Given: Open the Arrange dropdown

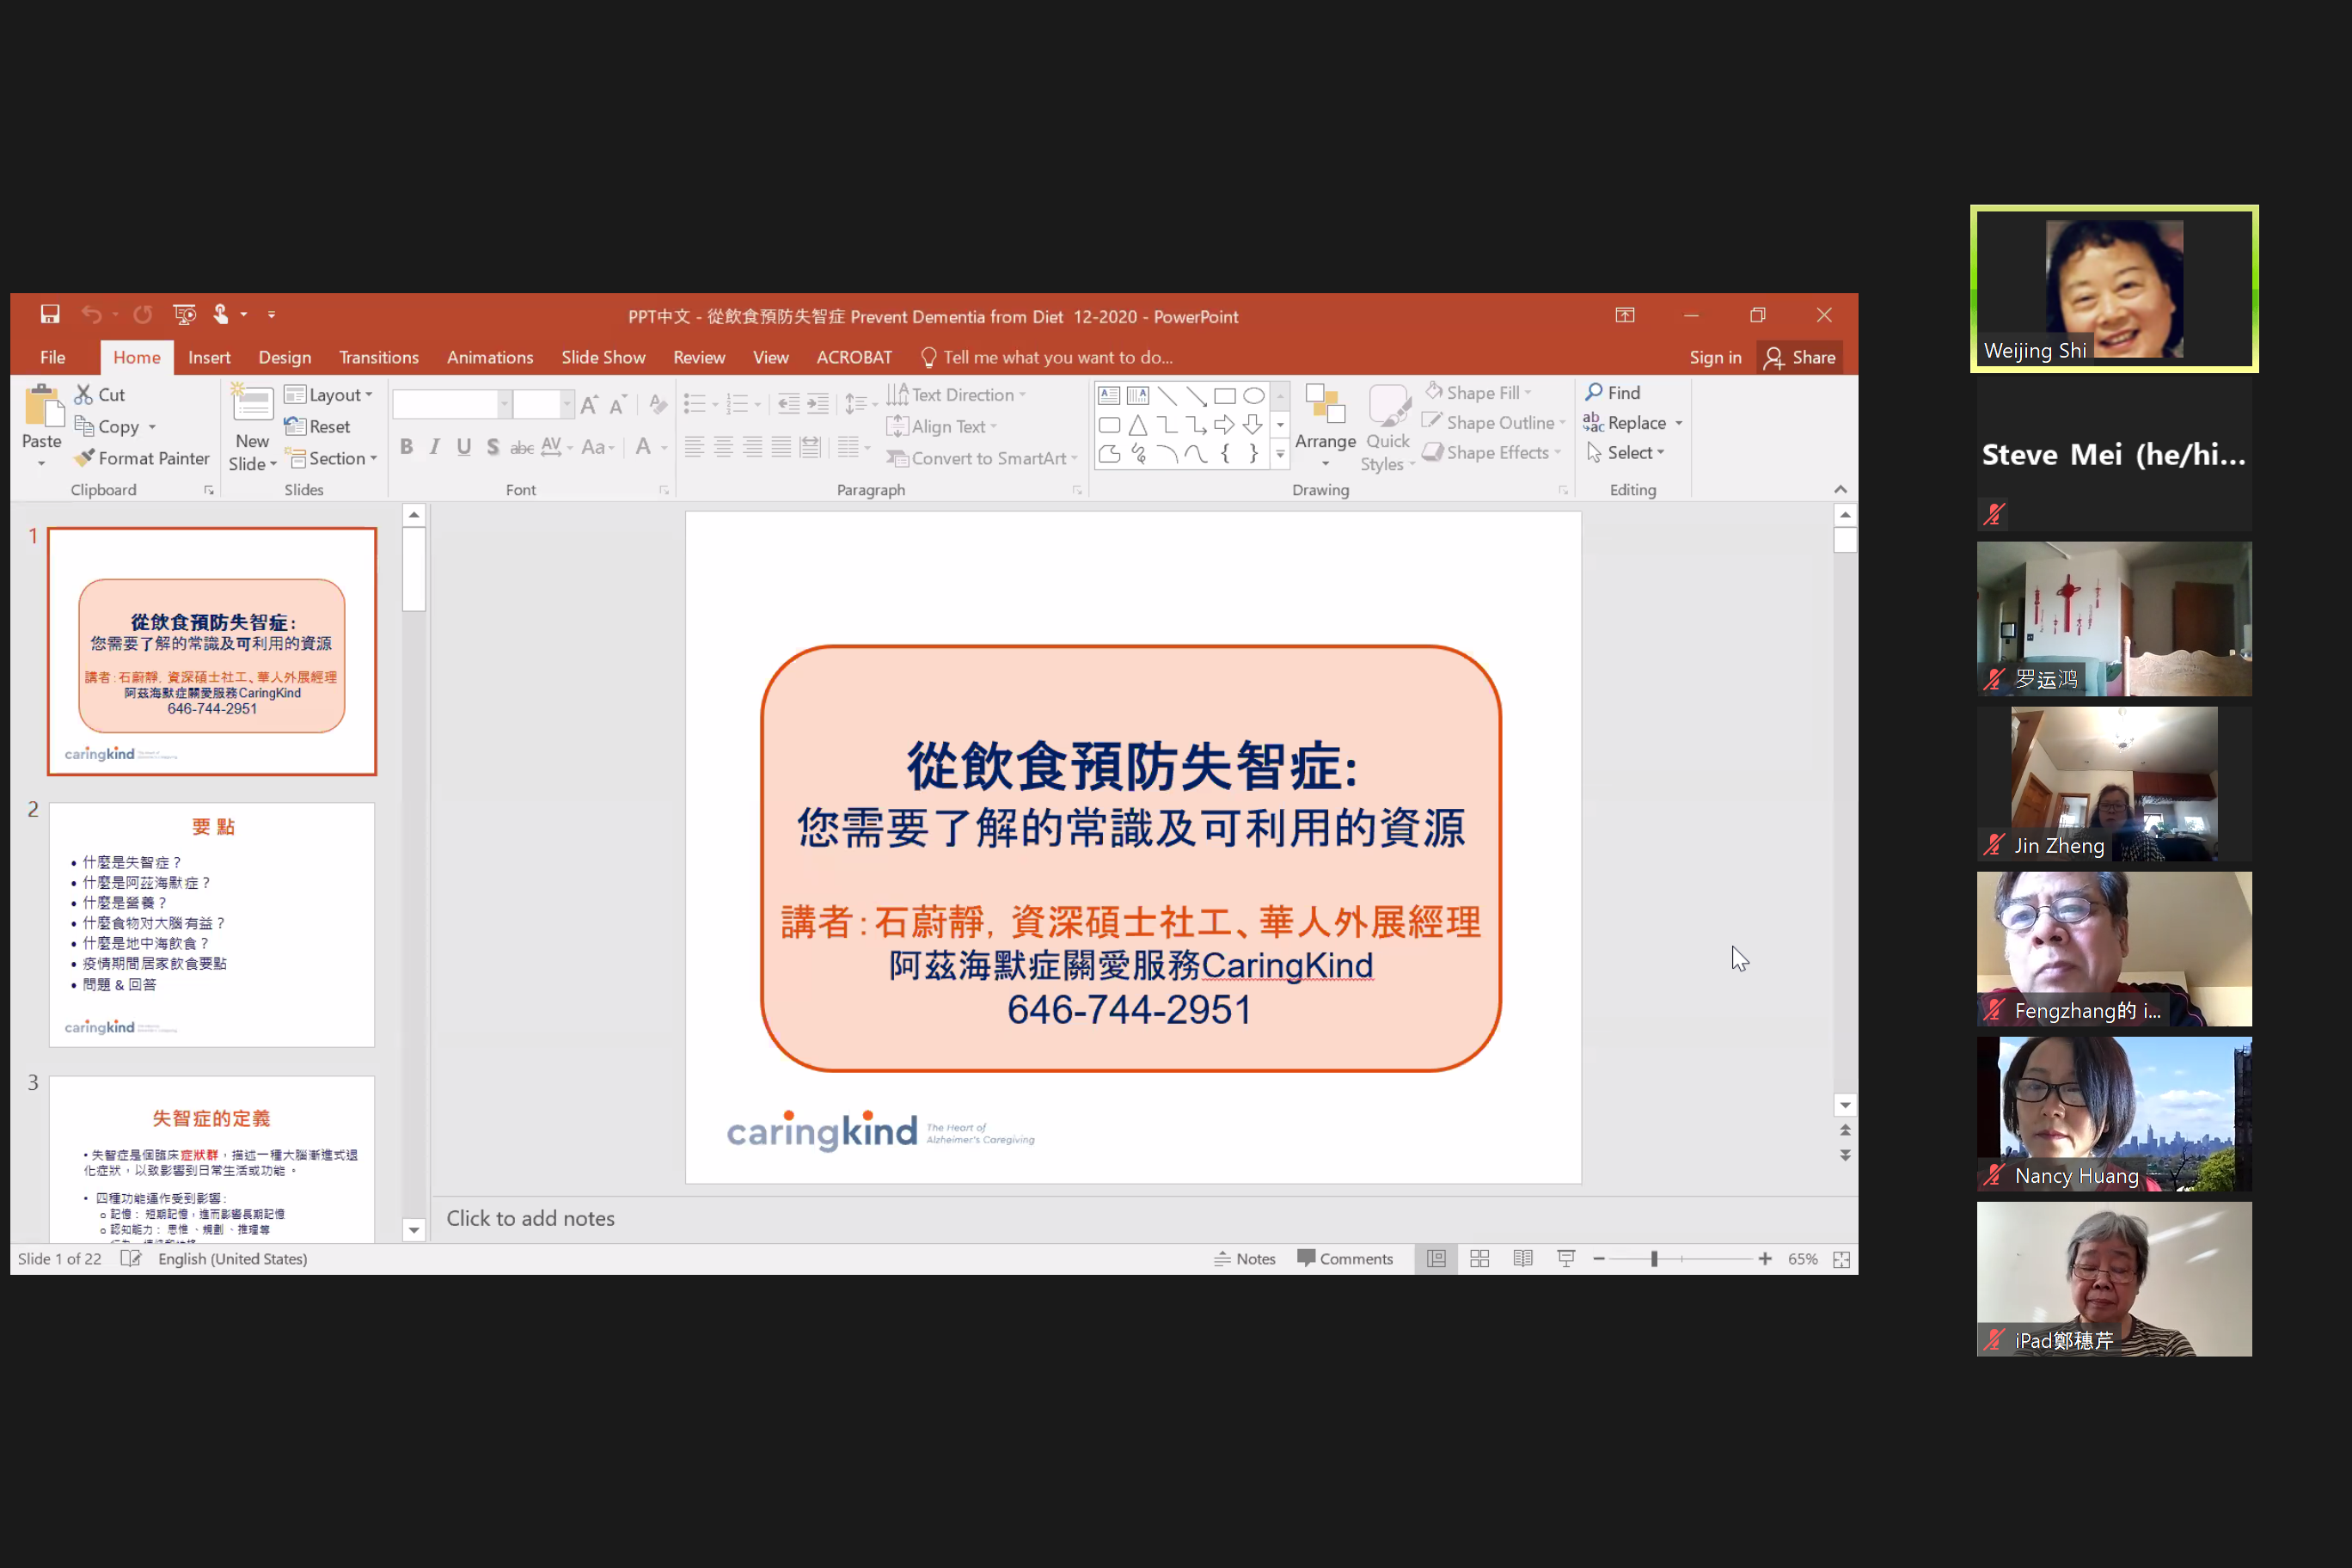Looking at the screenshot, I should (x=1325, y=426).
